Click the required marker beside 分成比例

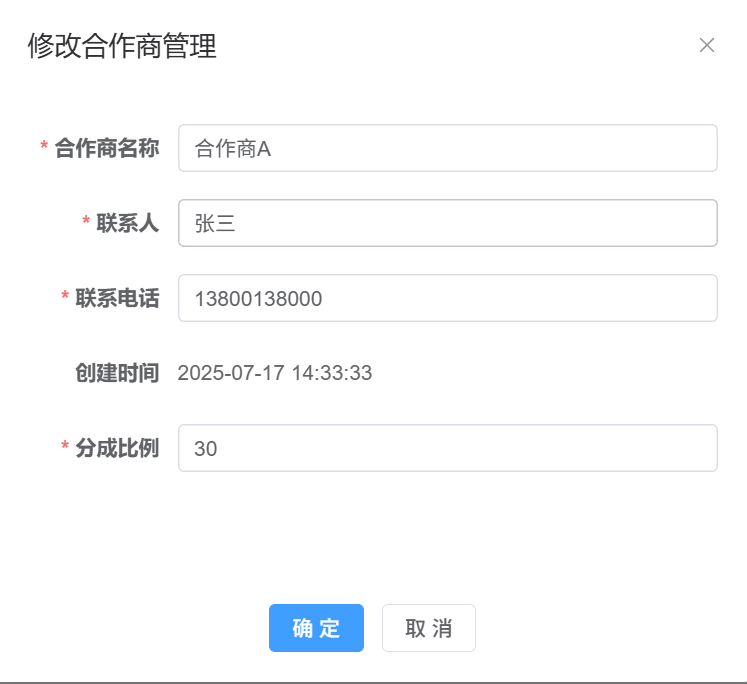point(65,448)
